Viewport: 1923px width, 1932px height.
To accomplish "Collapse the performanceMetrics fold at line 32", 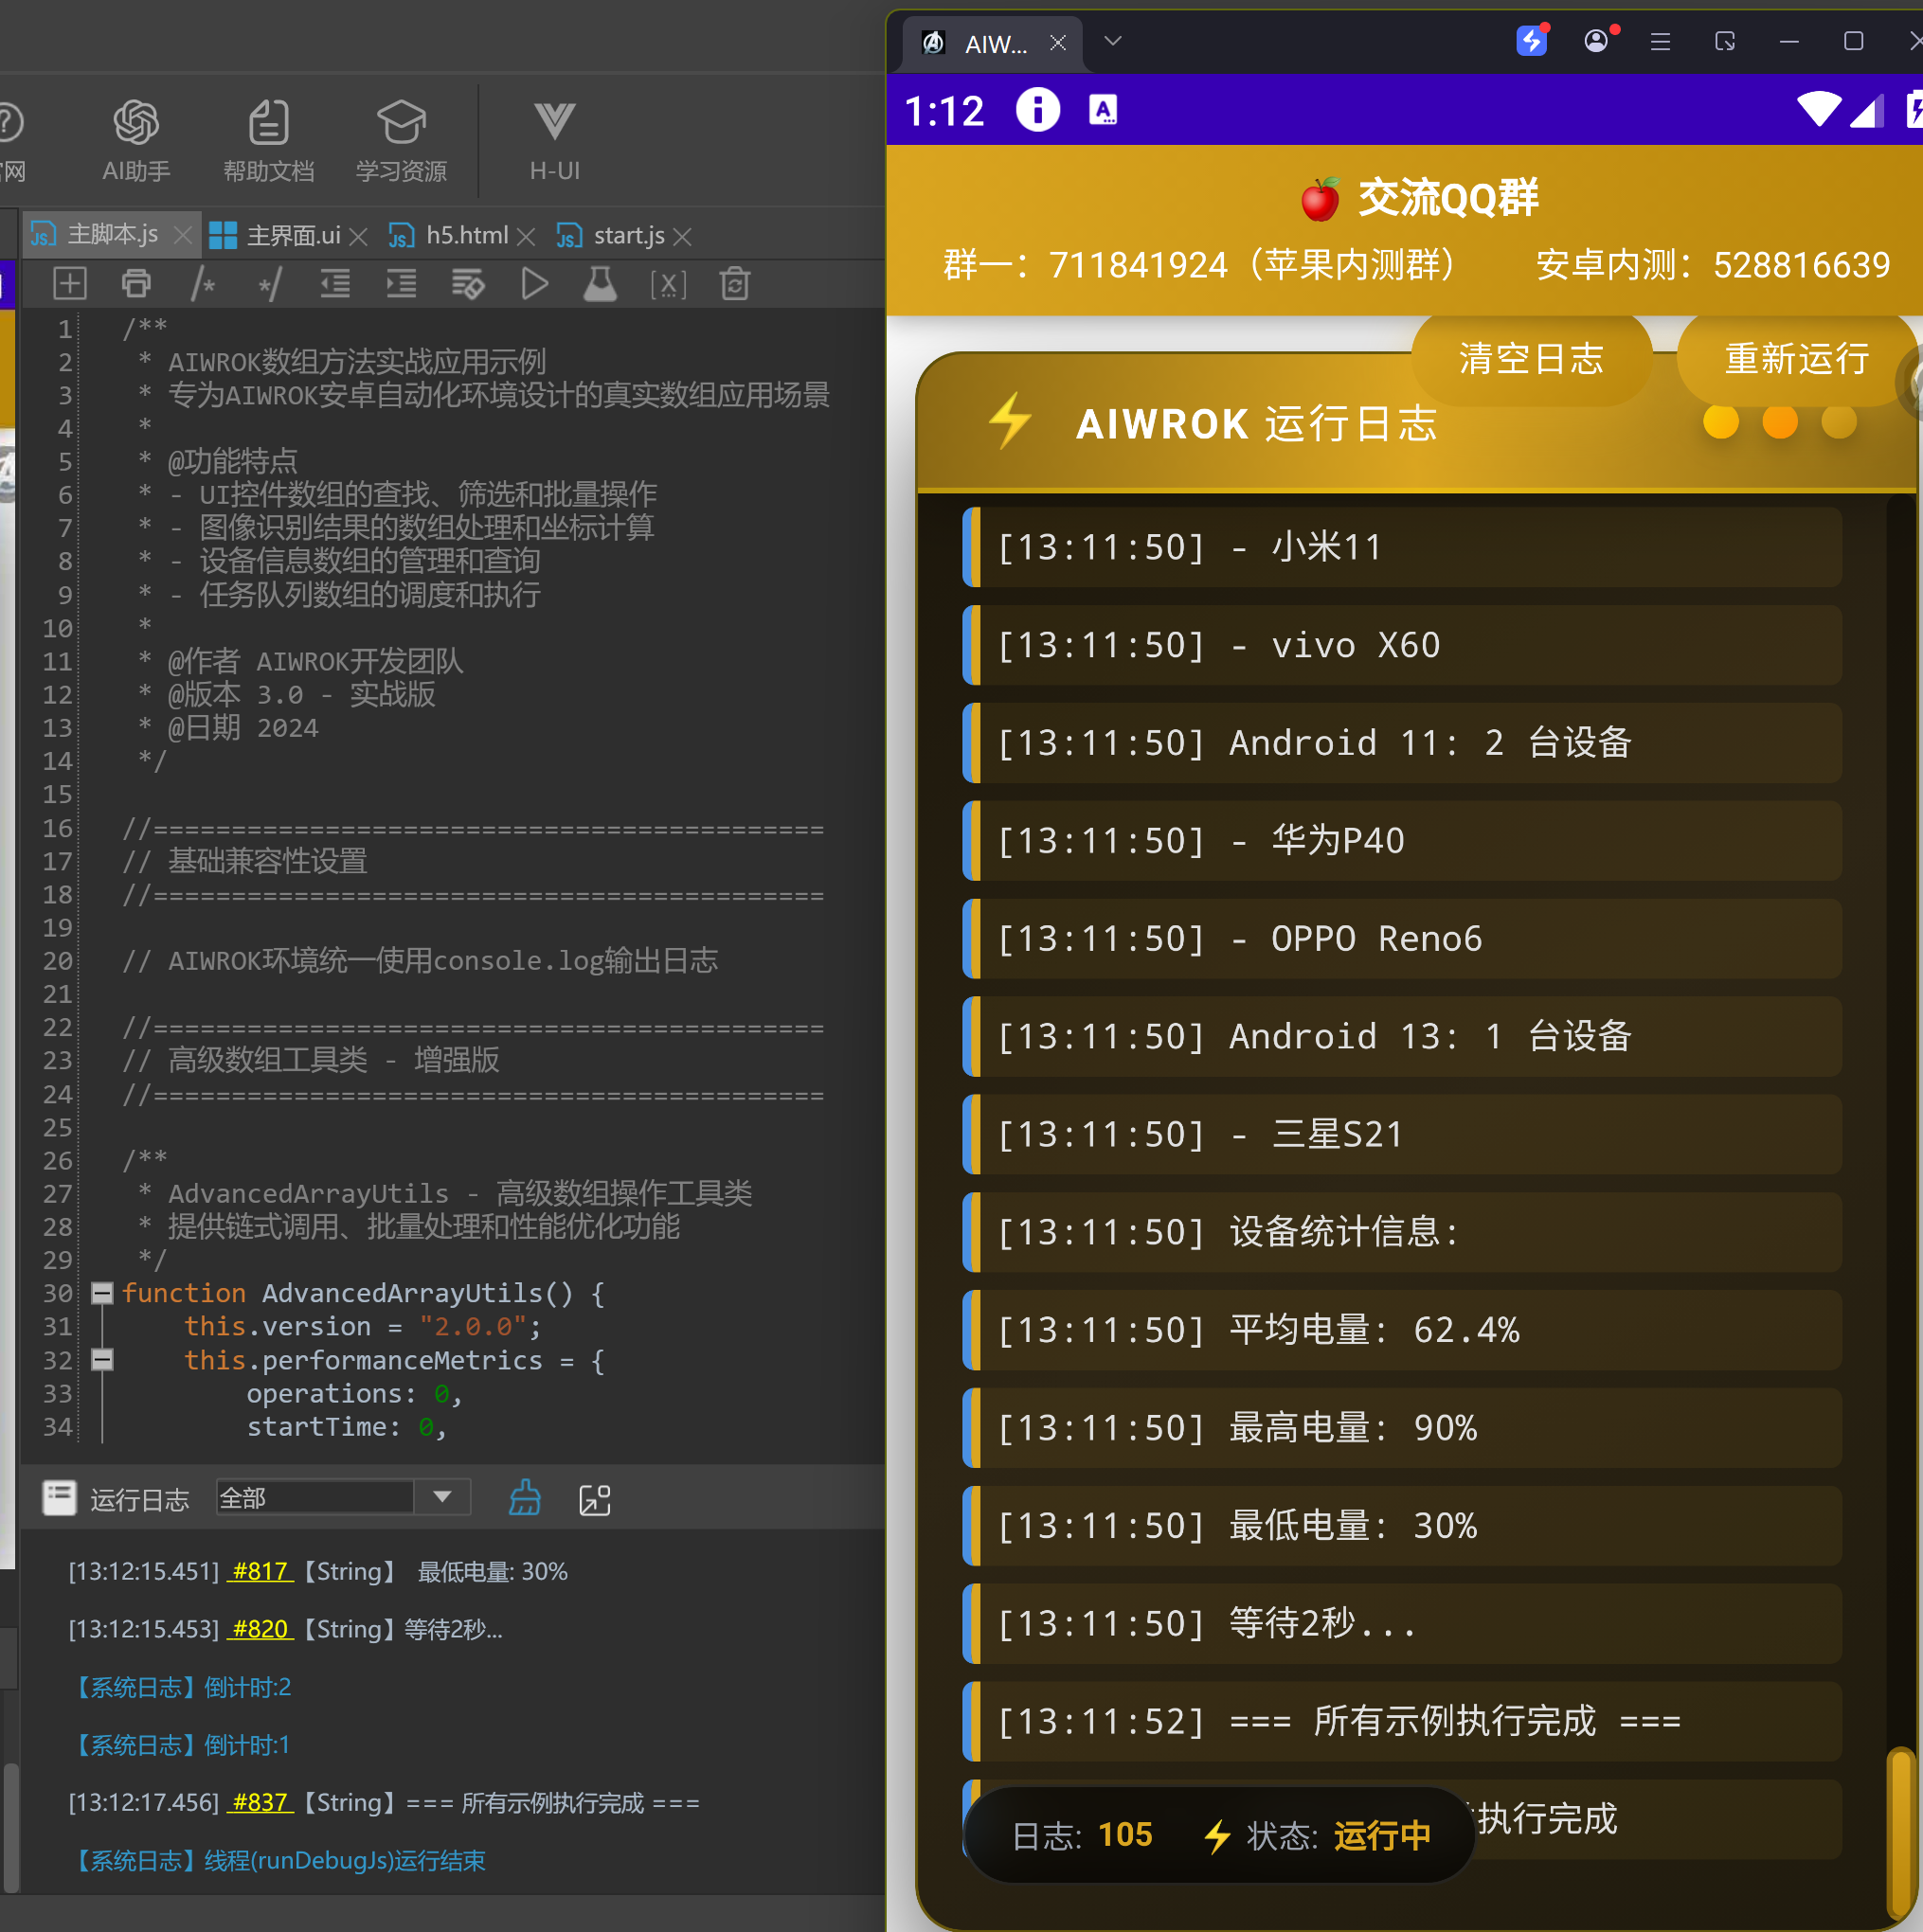I will coord(102,1359).
